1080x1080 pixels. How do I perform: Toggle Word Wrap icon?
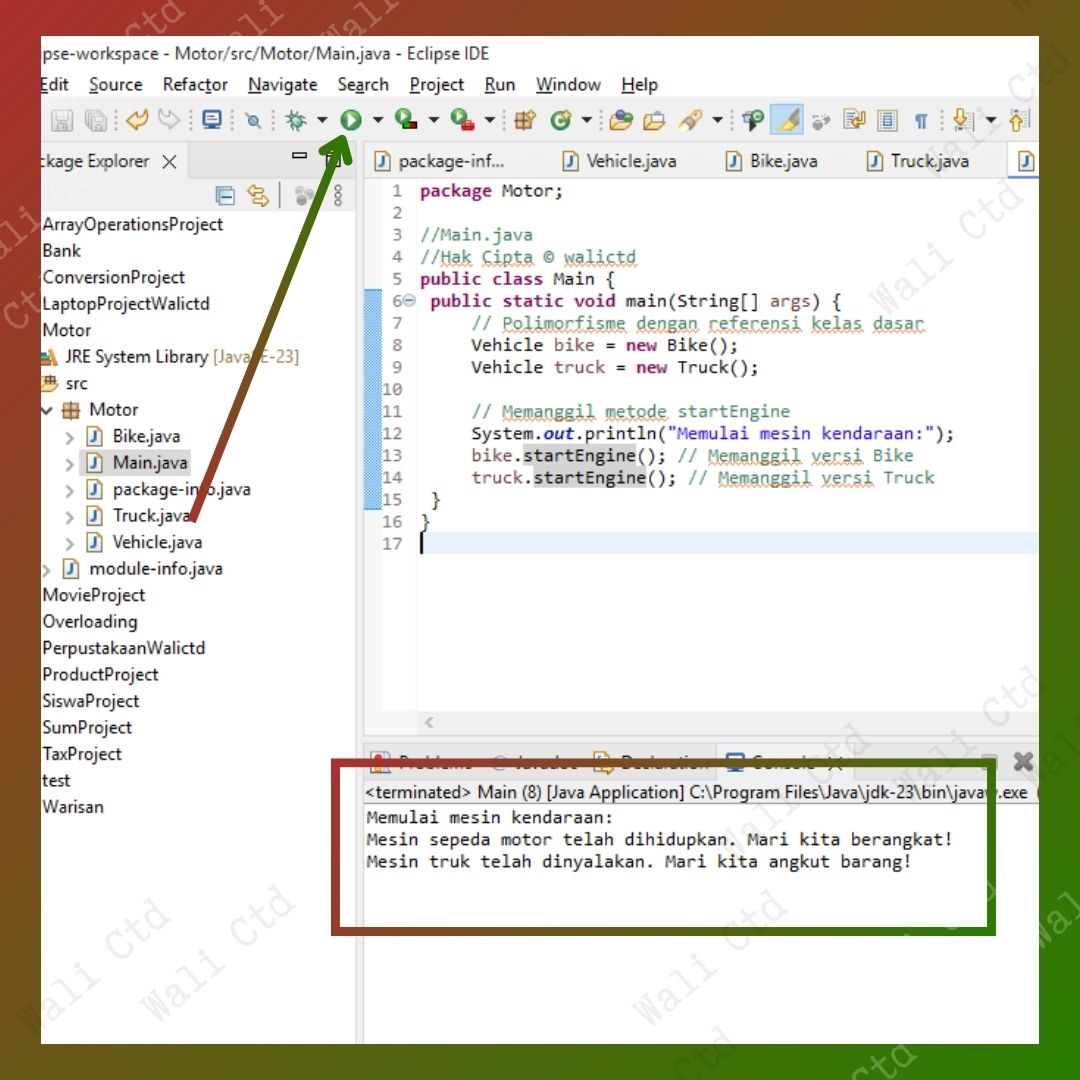pyautogui.click(x=853, y=121)
